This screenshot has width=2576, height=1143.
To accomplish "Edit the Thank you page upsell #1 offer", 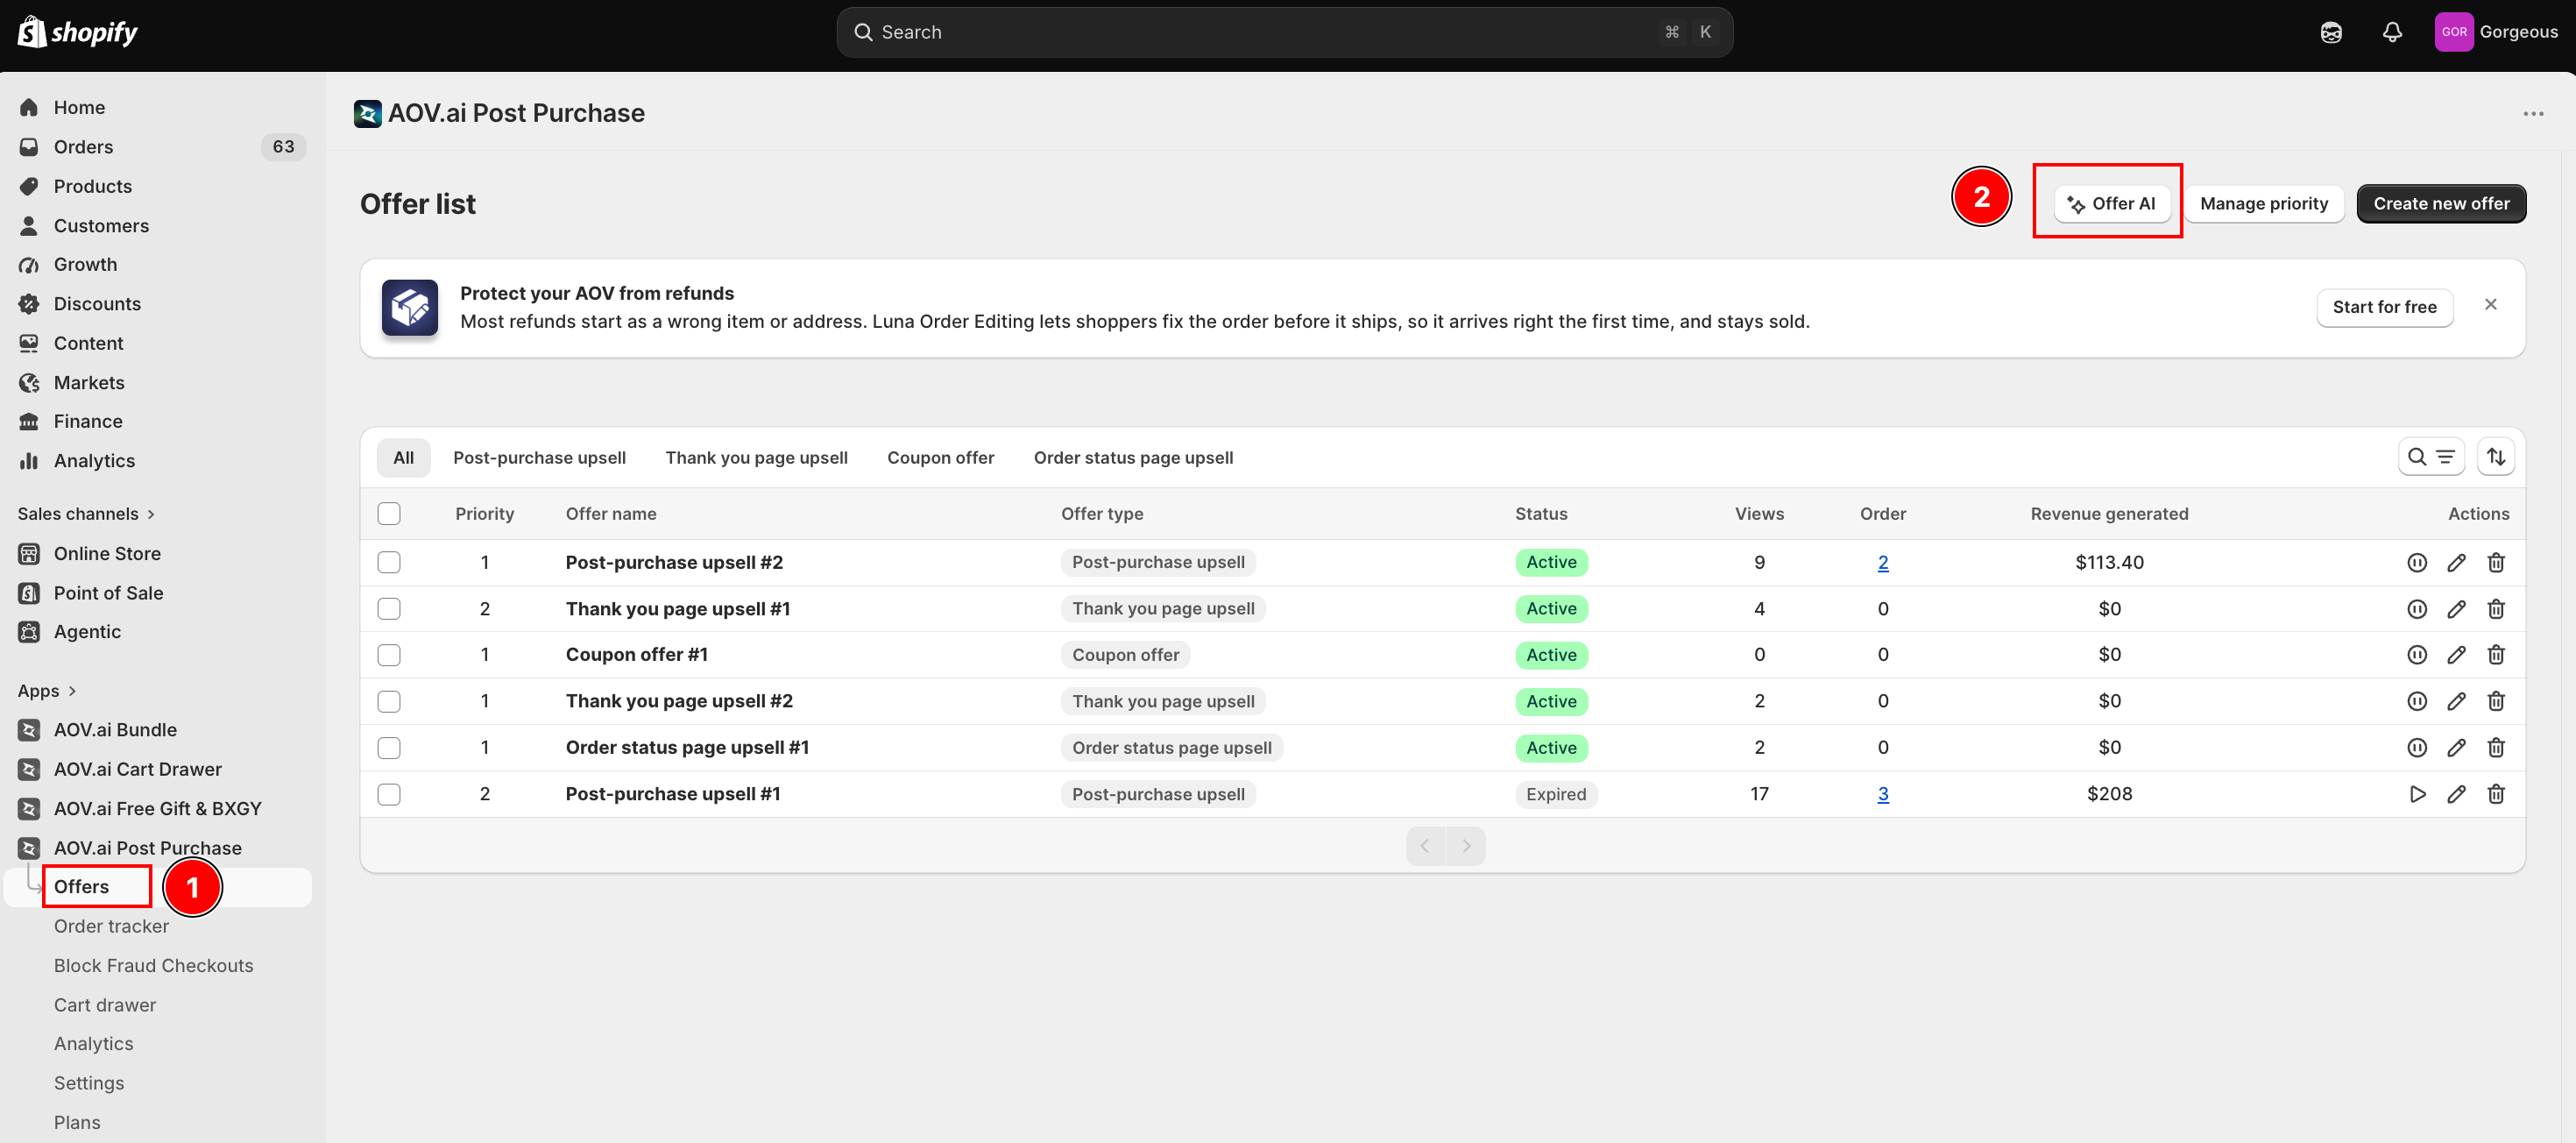I will (2456, 609).
